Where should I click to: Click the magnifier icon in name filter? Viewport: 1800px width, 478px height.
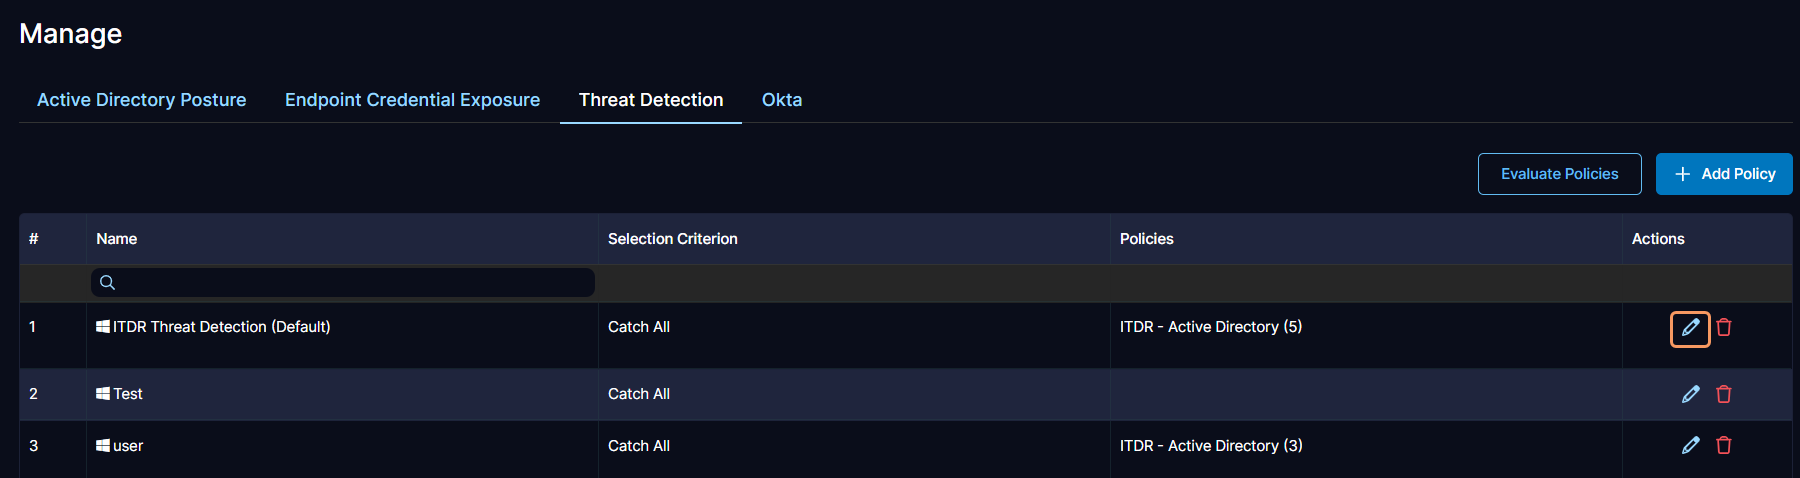[x=108, y=283]
